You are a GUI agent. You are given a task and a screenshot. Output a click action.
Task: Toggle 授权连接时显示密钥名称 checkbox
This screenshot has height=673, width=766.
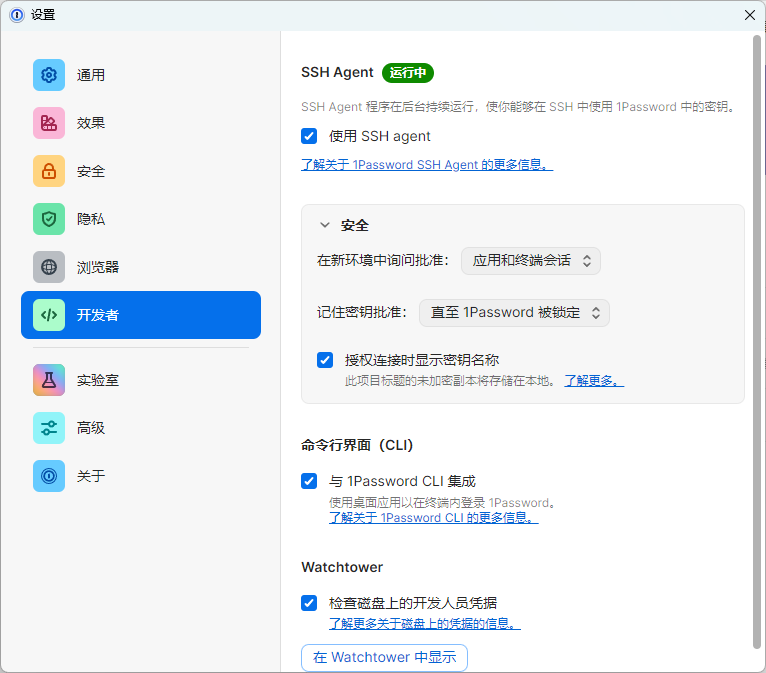pos(325,360)
